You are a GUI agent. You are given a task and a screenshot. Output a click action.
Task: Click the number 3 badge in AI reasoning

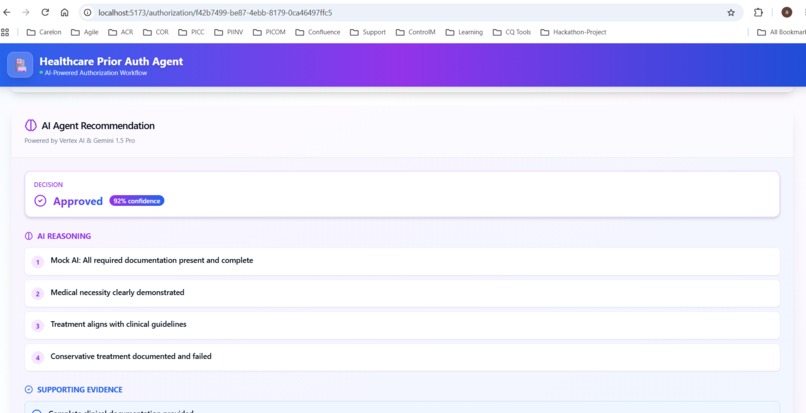(38, 326)
